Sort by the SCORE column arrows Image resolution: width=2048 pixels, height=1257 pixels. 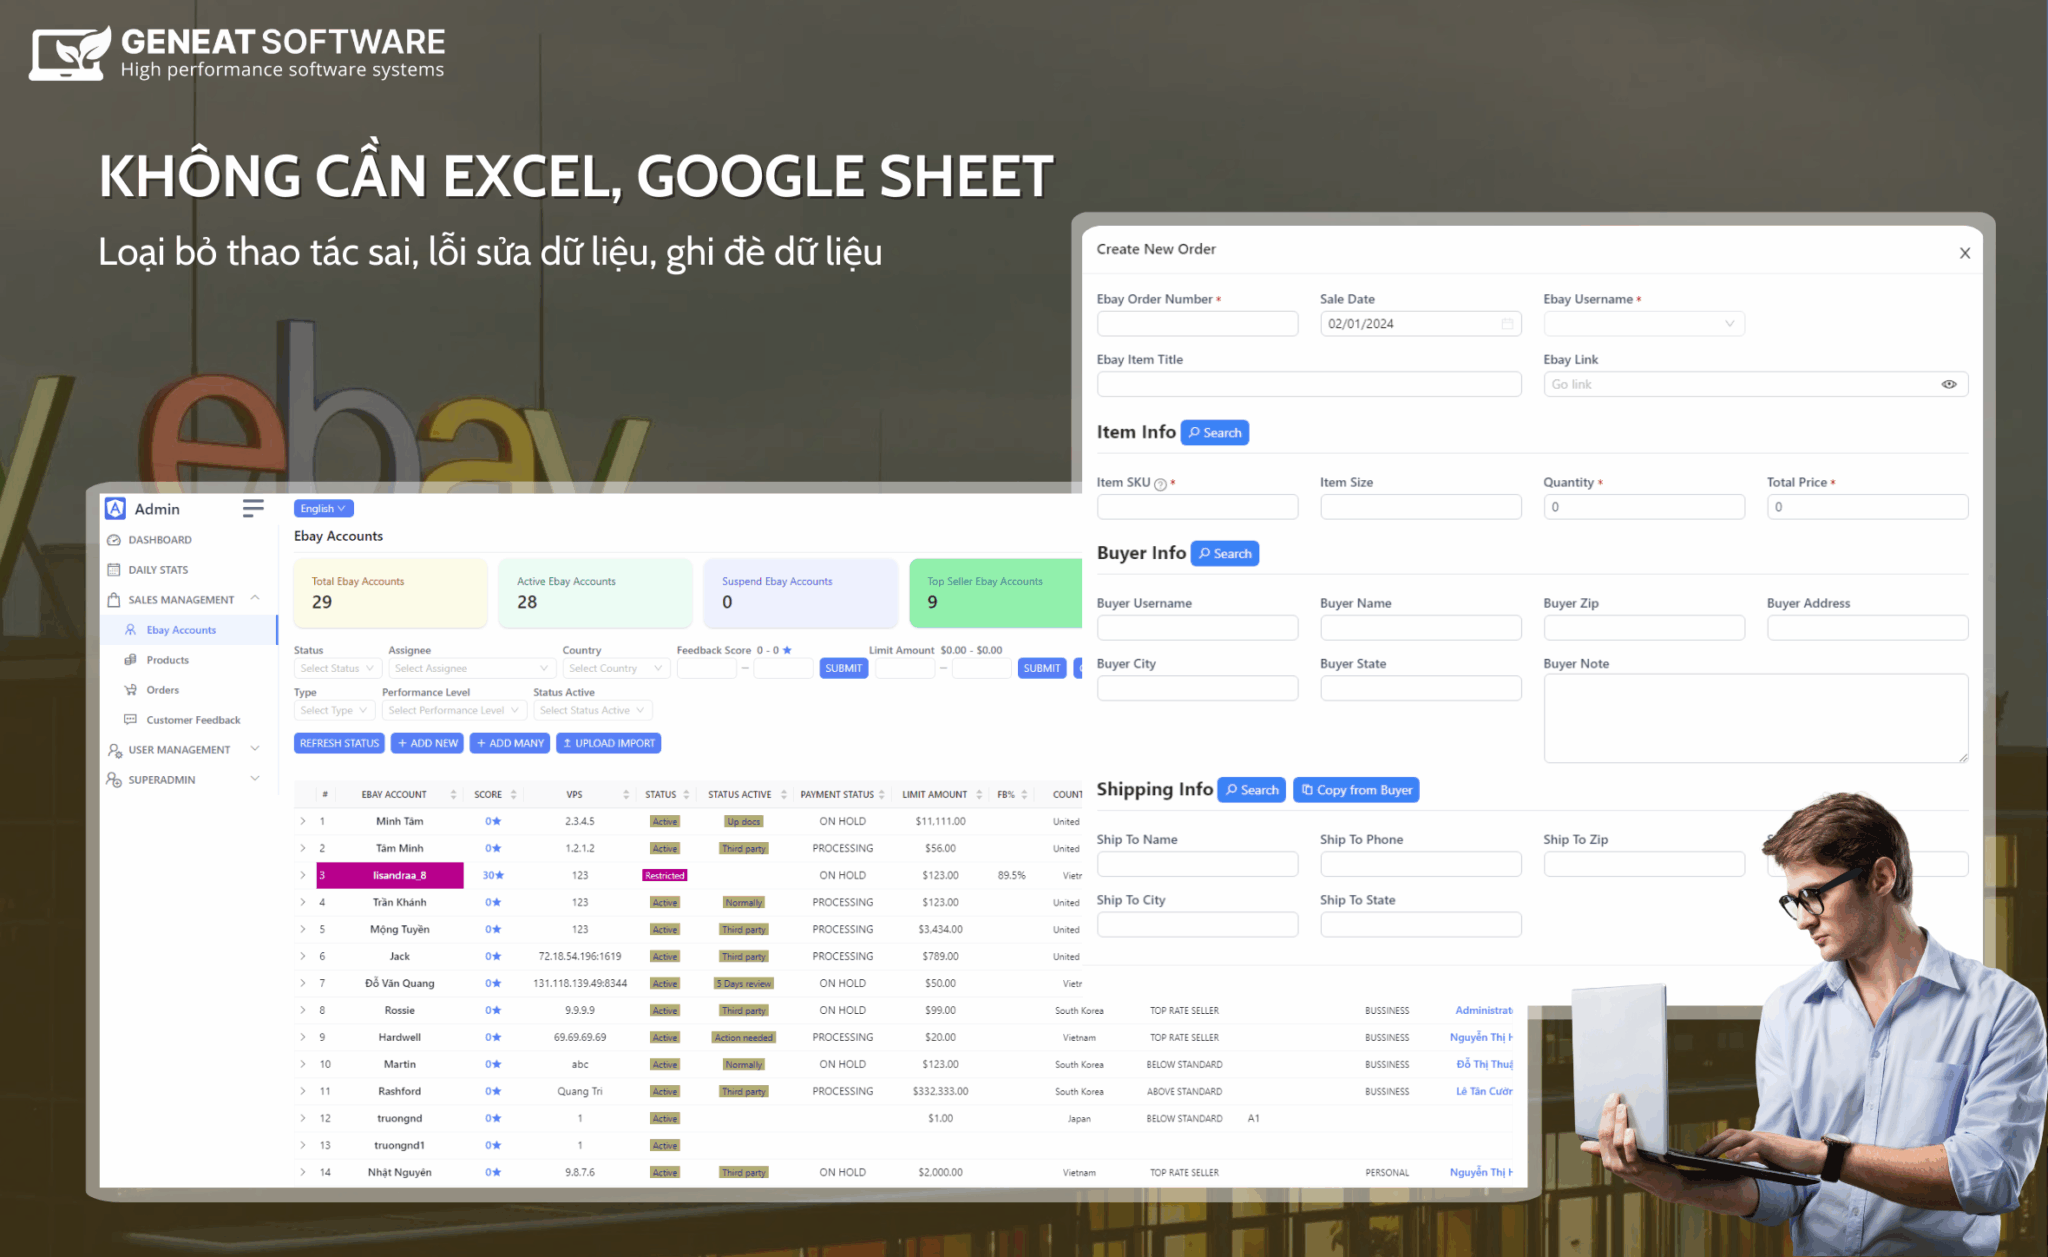pos(514,795)
